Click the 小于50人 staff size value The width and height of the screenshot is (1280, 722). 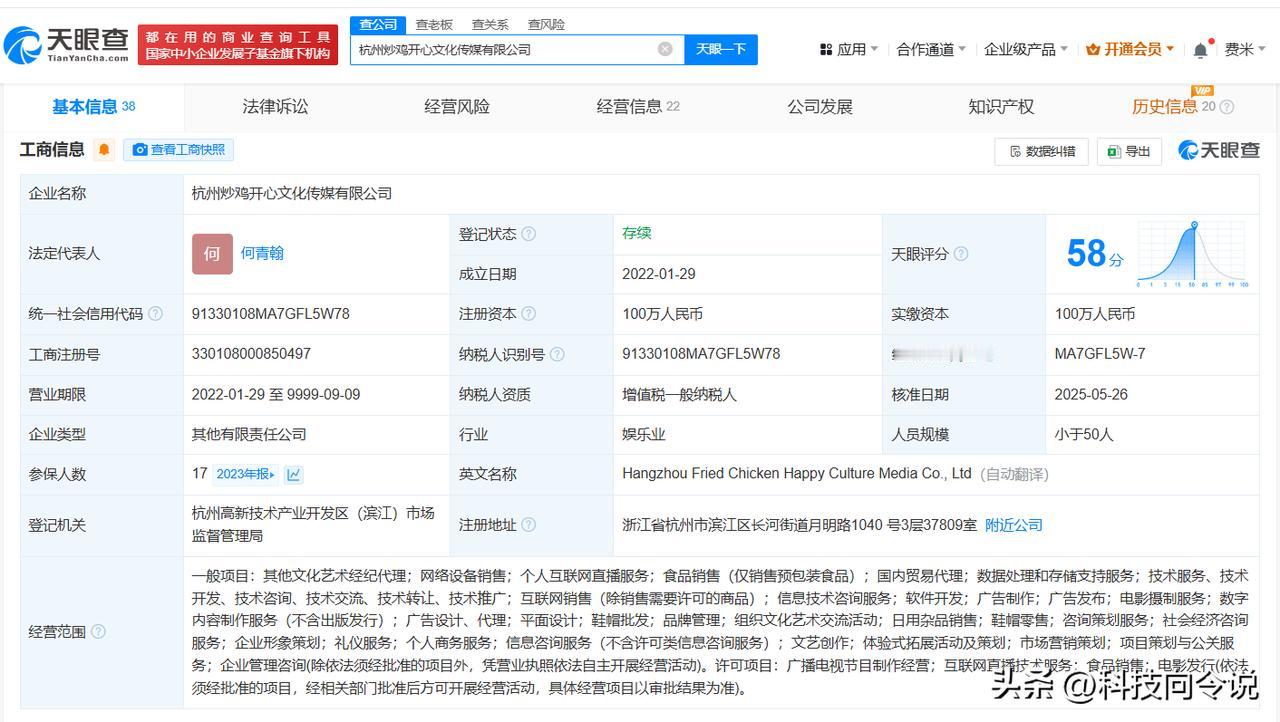tap(1084, 434)
